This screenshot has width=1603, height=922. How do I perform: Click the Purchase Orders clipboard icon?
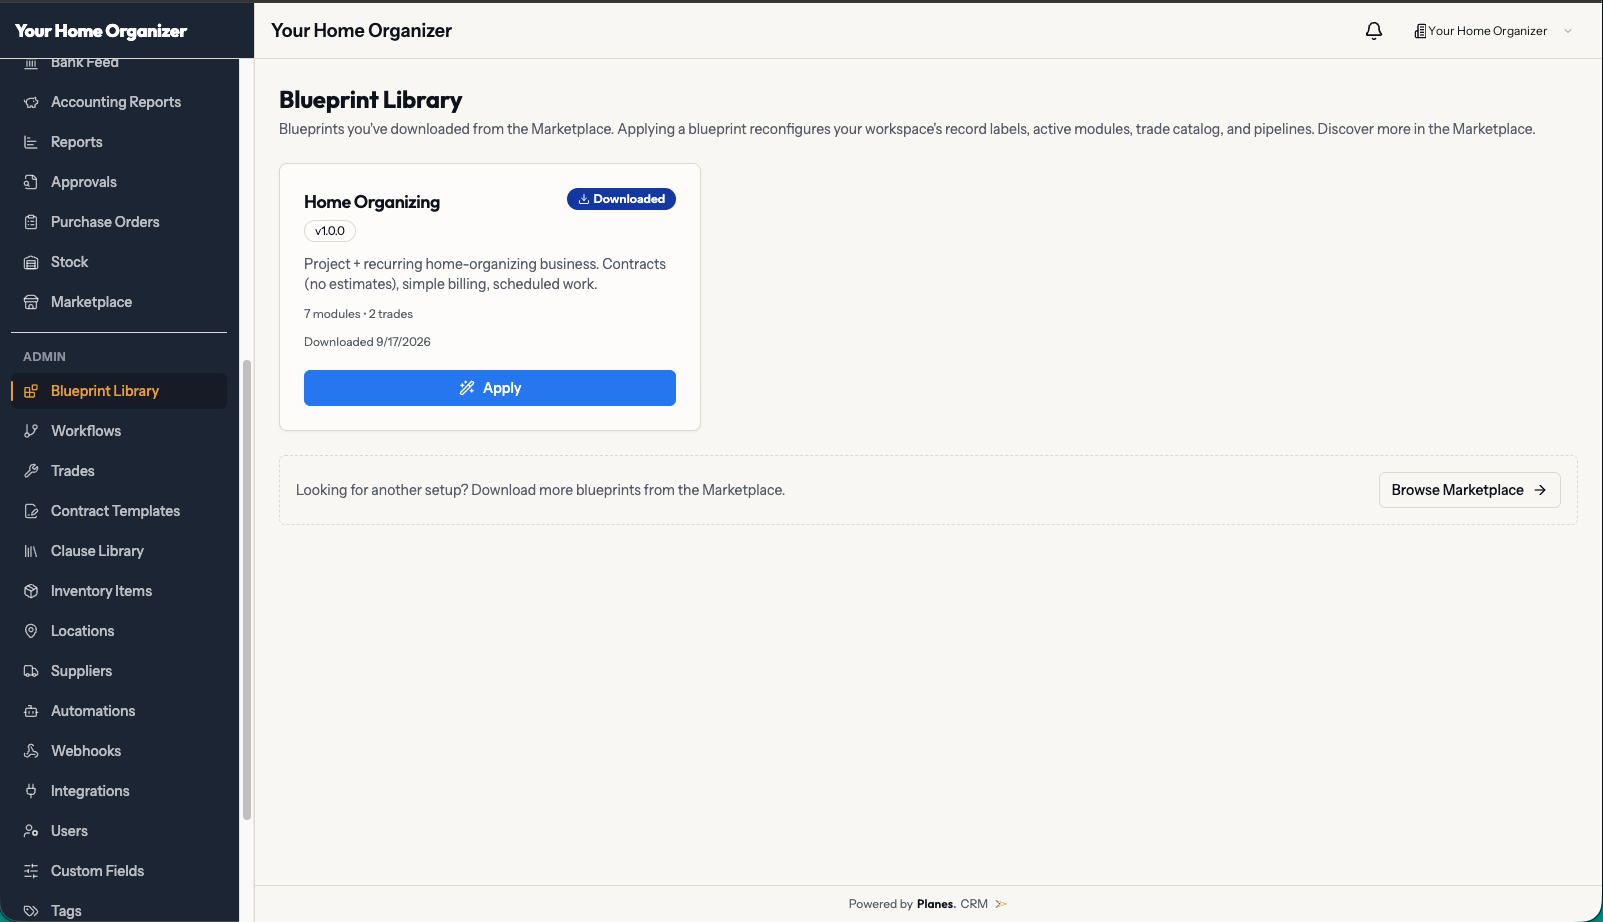[31, 222]
